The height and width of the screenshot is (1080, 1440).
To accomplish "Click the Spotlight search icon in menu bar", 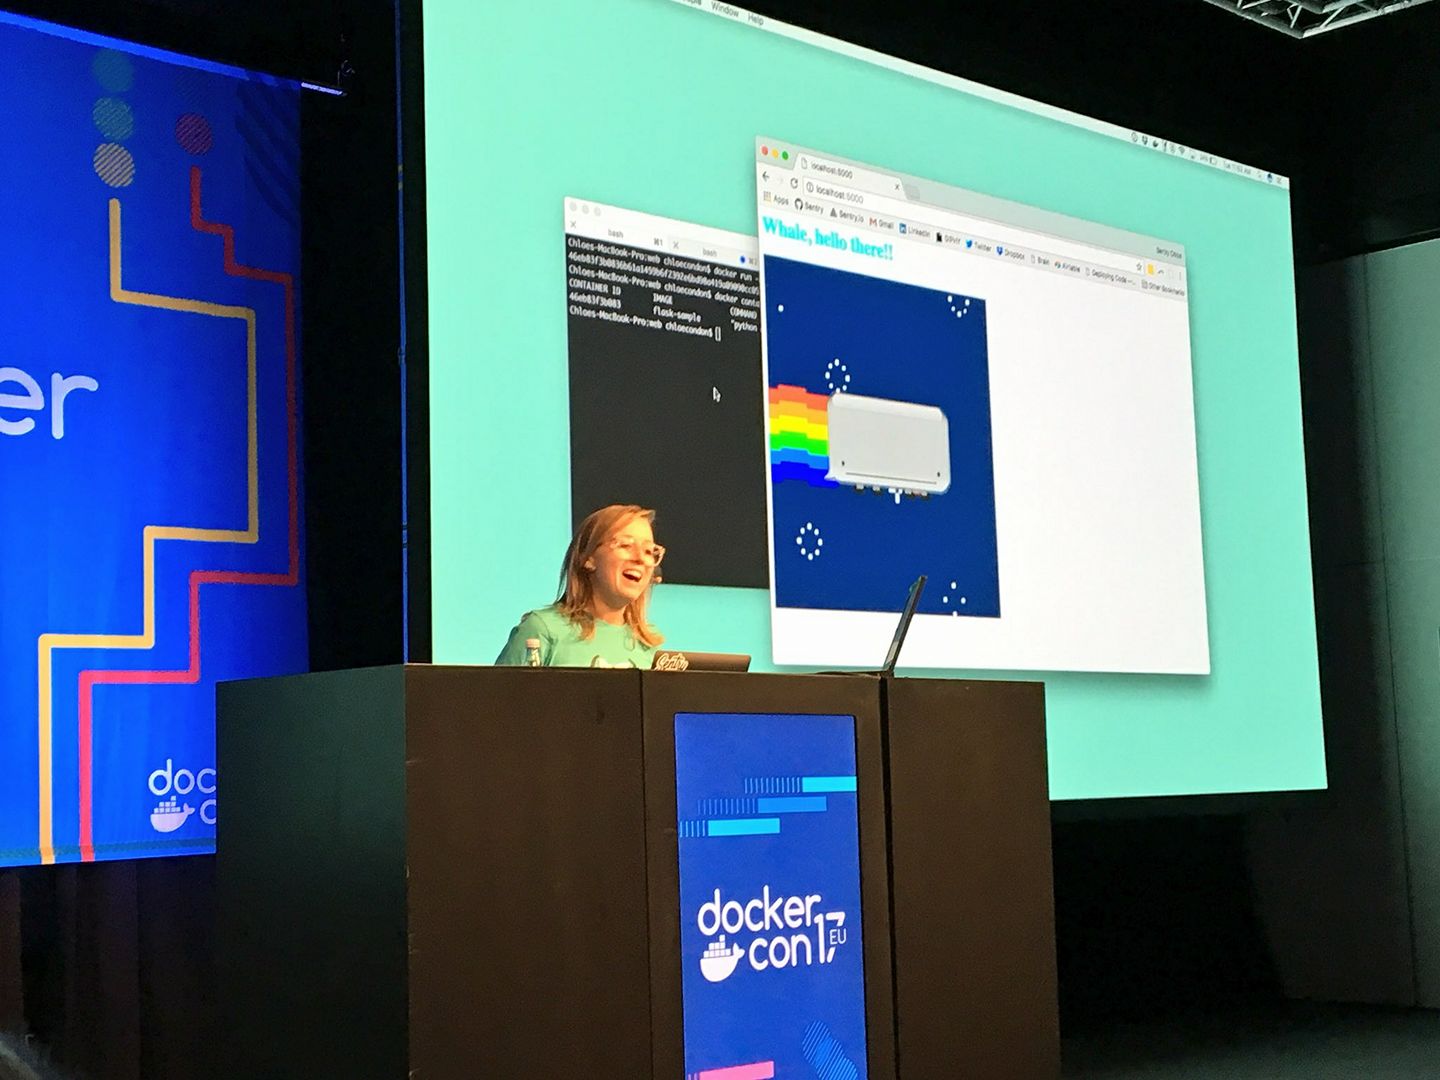I will (1261, 176).
